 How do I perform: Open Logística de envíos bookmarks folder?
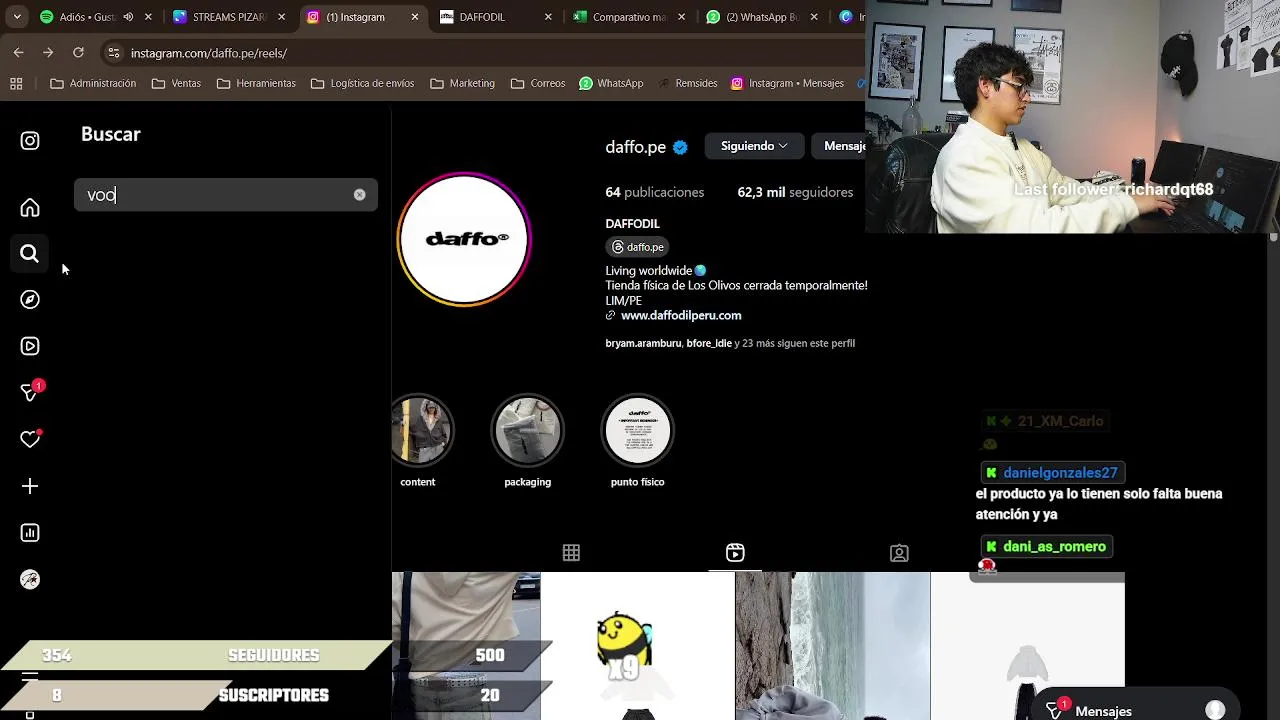(361, 83)
